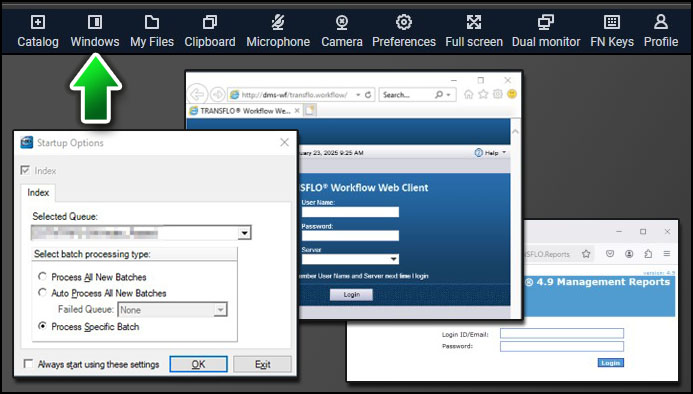Click the Password field on Management Reports
The width and height of the screenshot is (693, 394).
point(562,346)
